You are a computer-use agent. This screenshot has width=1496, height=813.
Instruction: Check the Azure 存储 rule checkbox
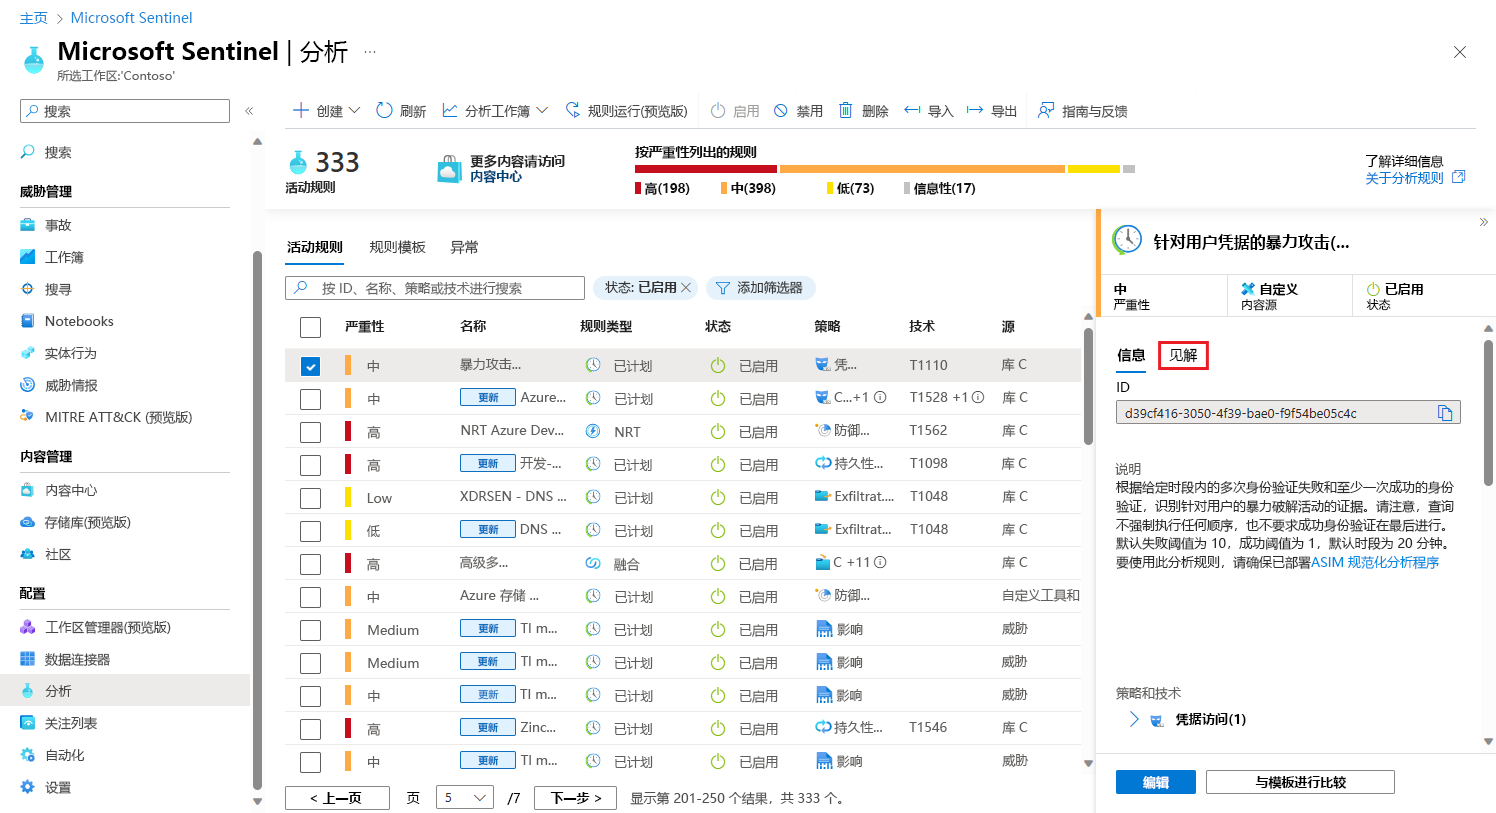point(311,597)
